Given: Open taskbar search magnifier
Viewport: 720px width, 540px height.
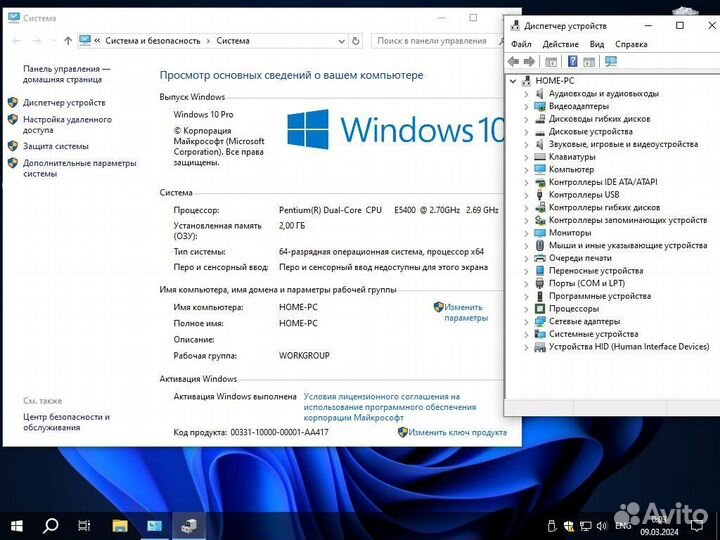Looking at the screenshot, I should (x=50, y=525).
